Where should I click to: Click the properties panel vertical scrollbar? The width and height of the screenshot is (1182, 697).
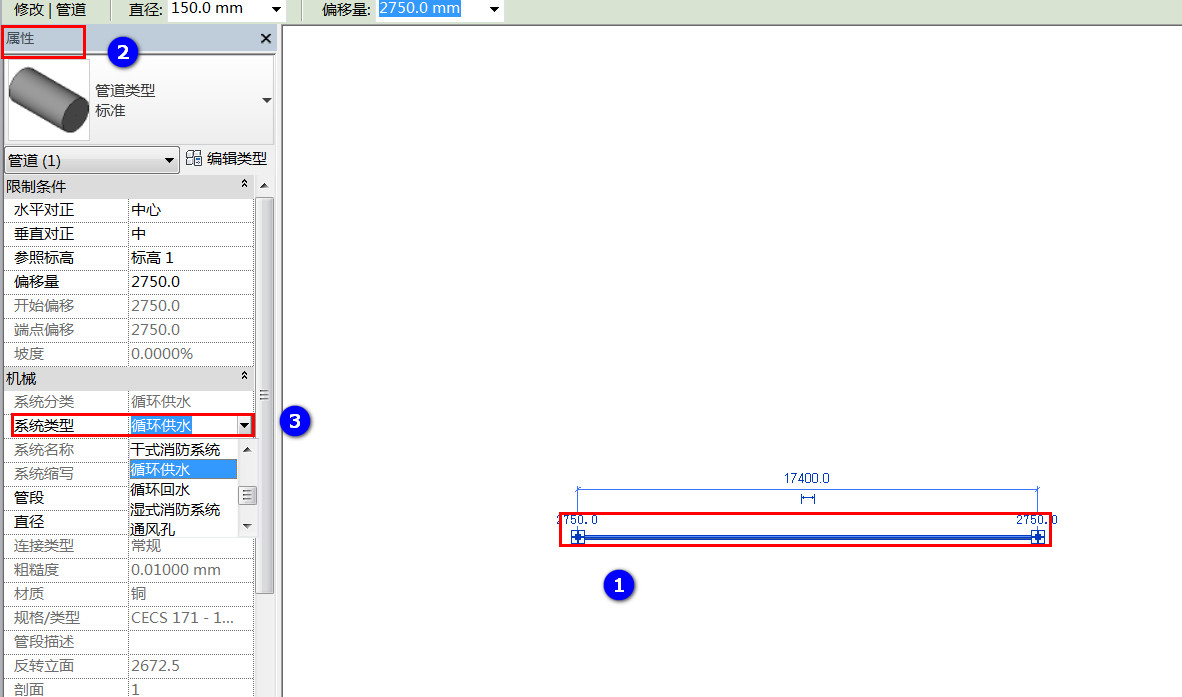point(265,395)
